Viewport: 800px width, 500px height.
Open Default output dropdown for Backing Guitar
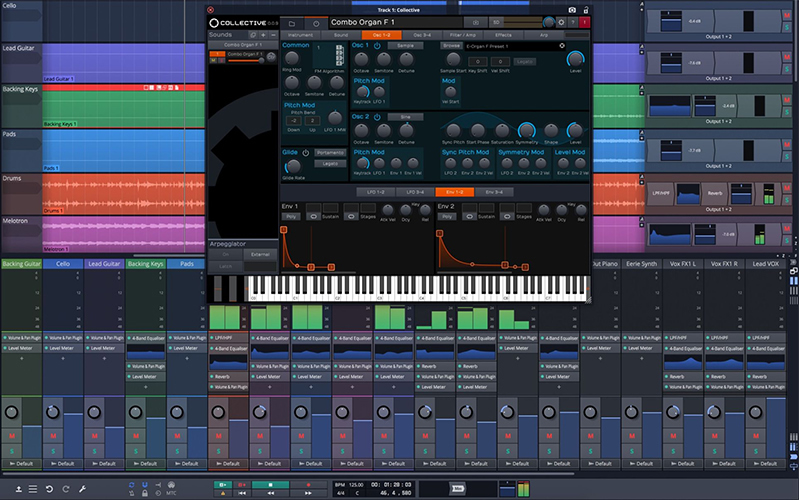pyautogui.click(x=21, y=464)
